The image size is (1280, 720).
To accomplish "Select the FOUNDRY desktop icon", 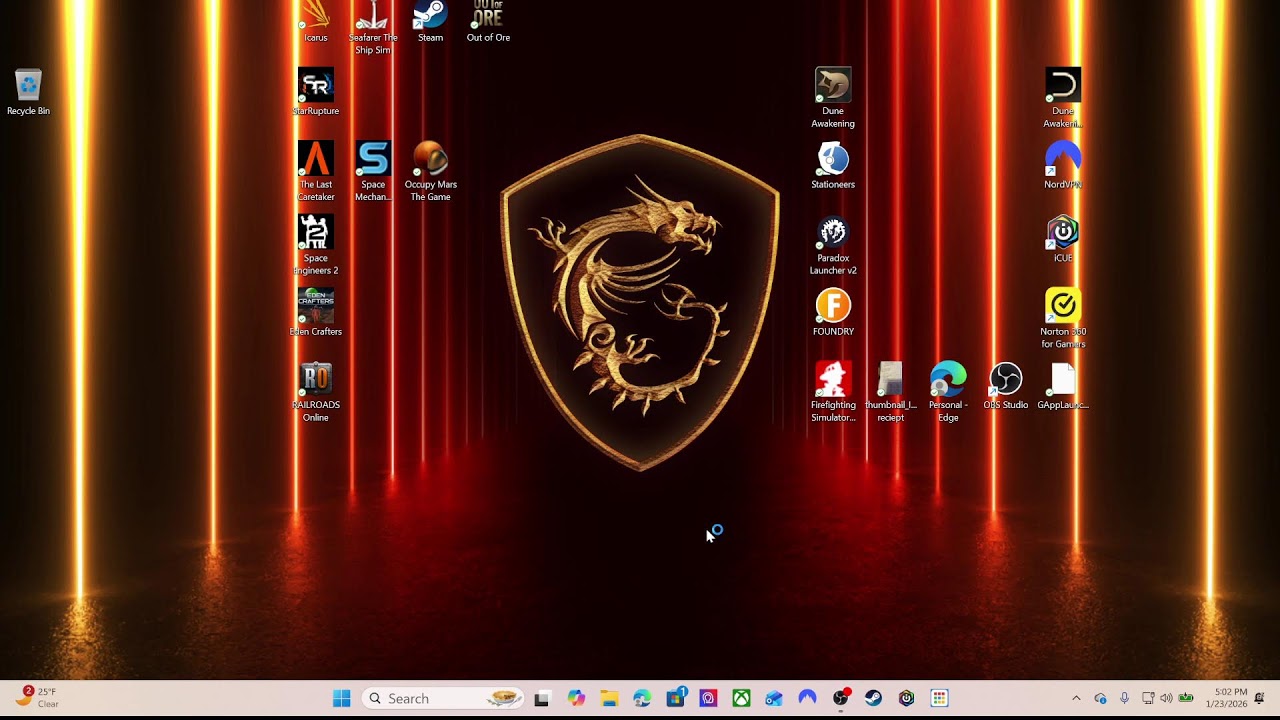I will point(833,313).
